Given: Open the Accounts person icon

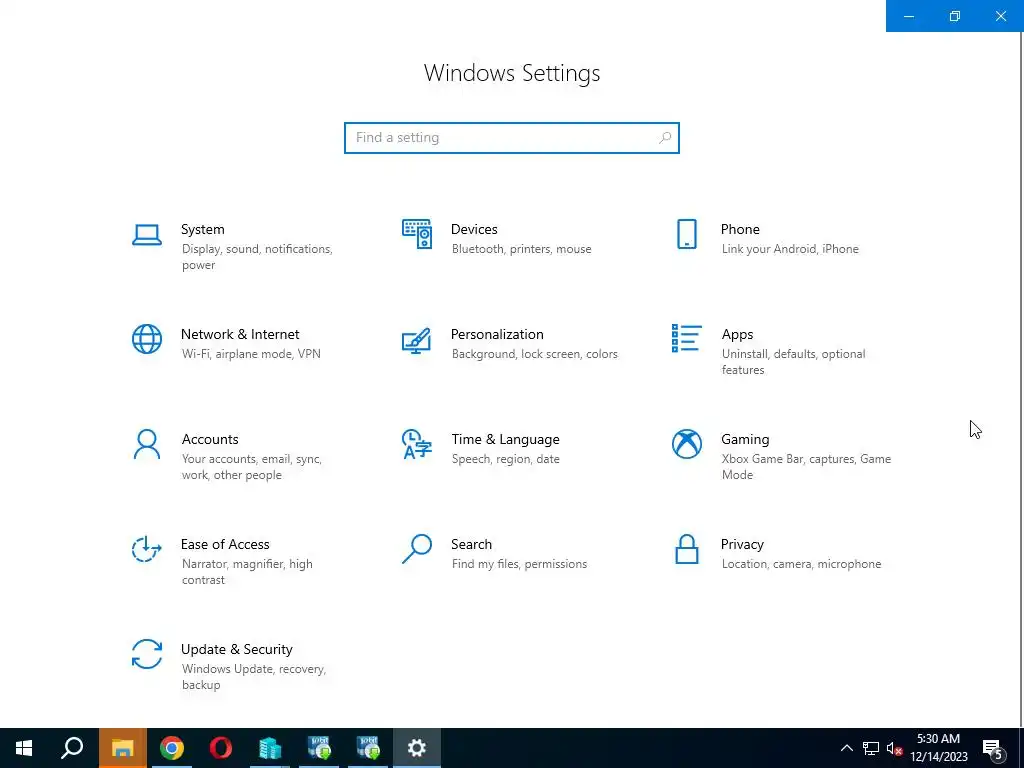Looking at the screenshot, I should (x=147, y=444).
